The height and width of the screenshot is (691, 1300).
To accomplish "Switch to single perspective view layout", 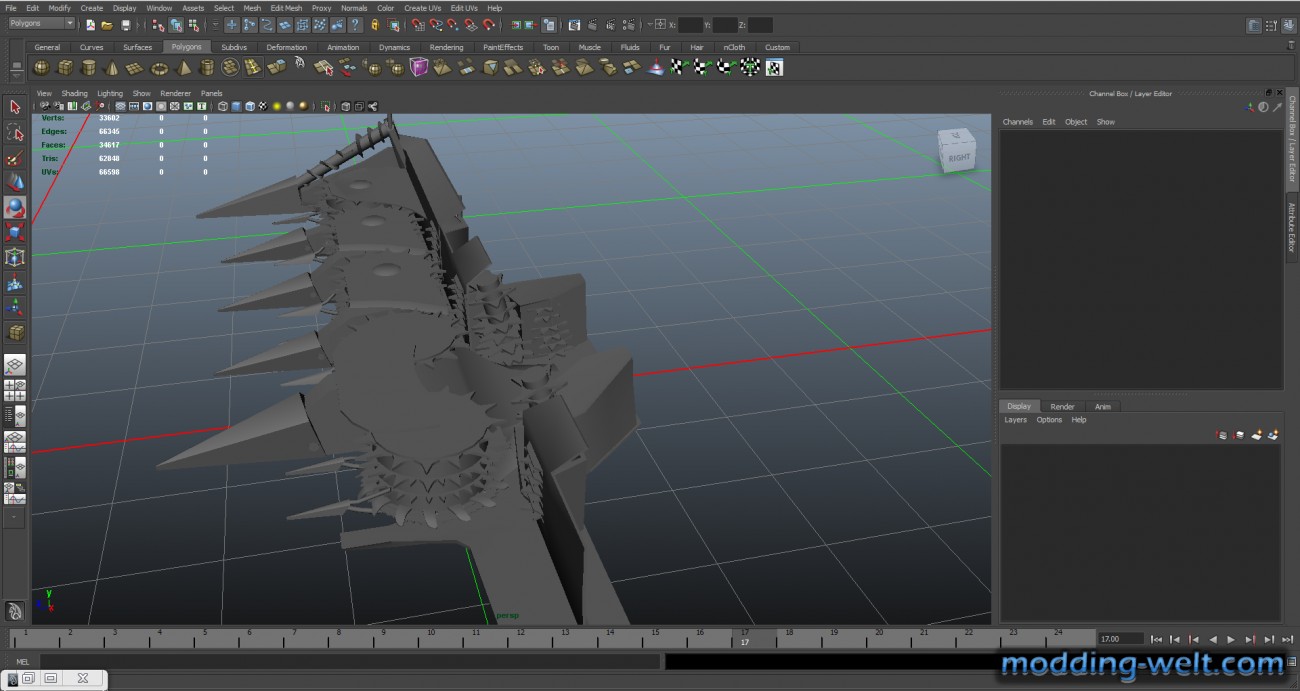I will 15,365.
